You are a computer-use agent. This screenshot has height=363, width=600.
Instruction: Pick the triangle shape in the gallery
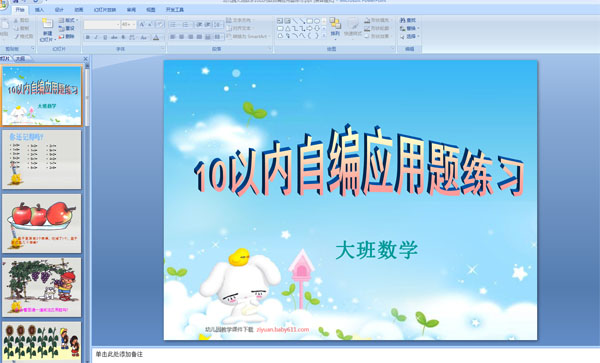(x=287, y=28)
